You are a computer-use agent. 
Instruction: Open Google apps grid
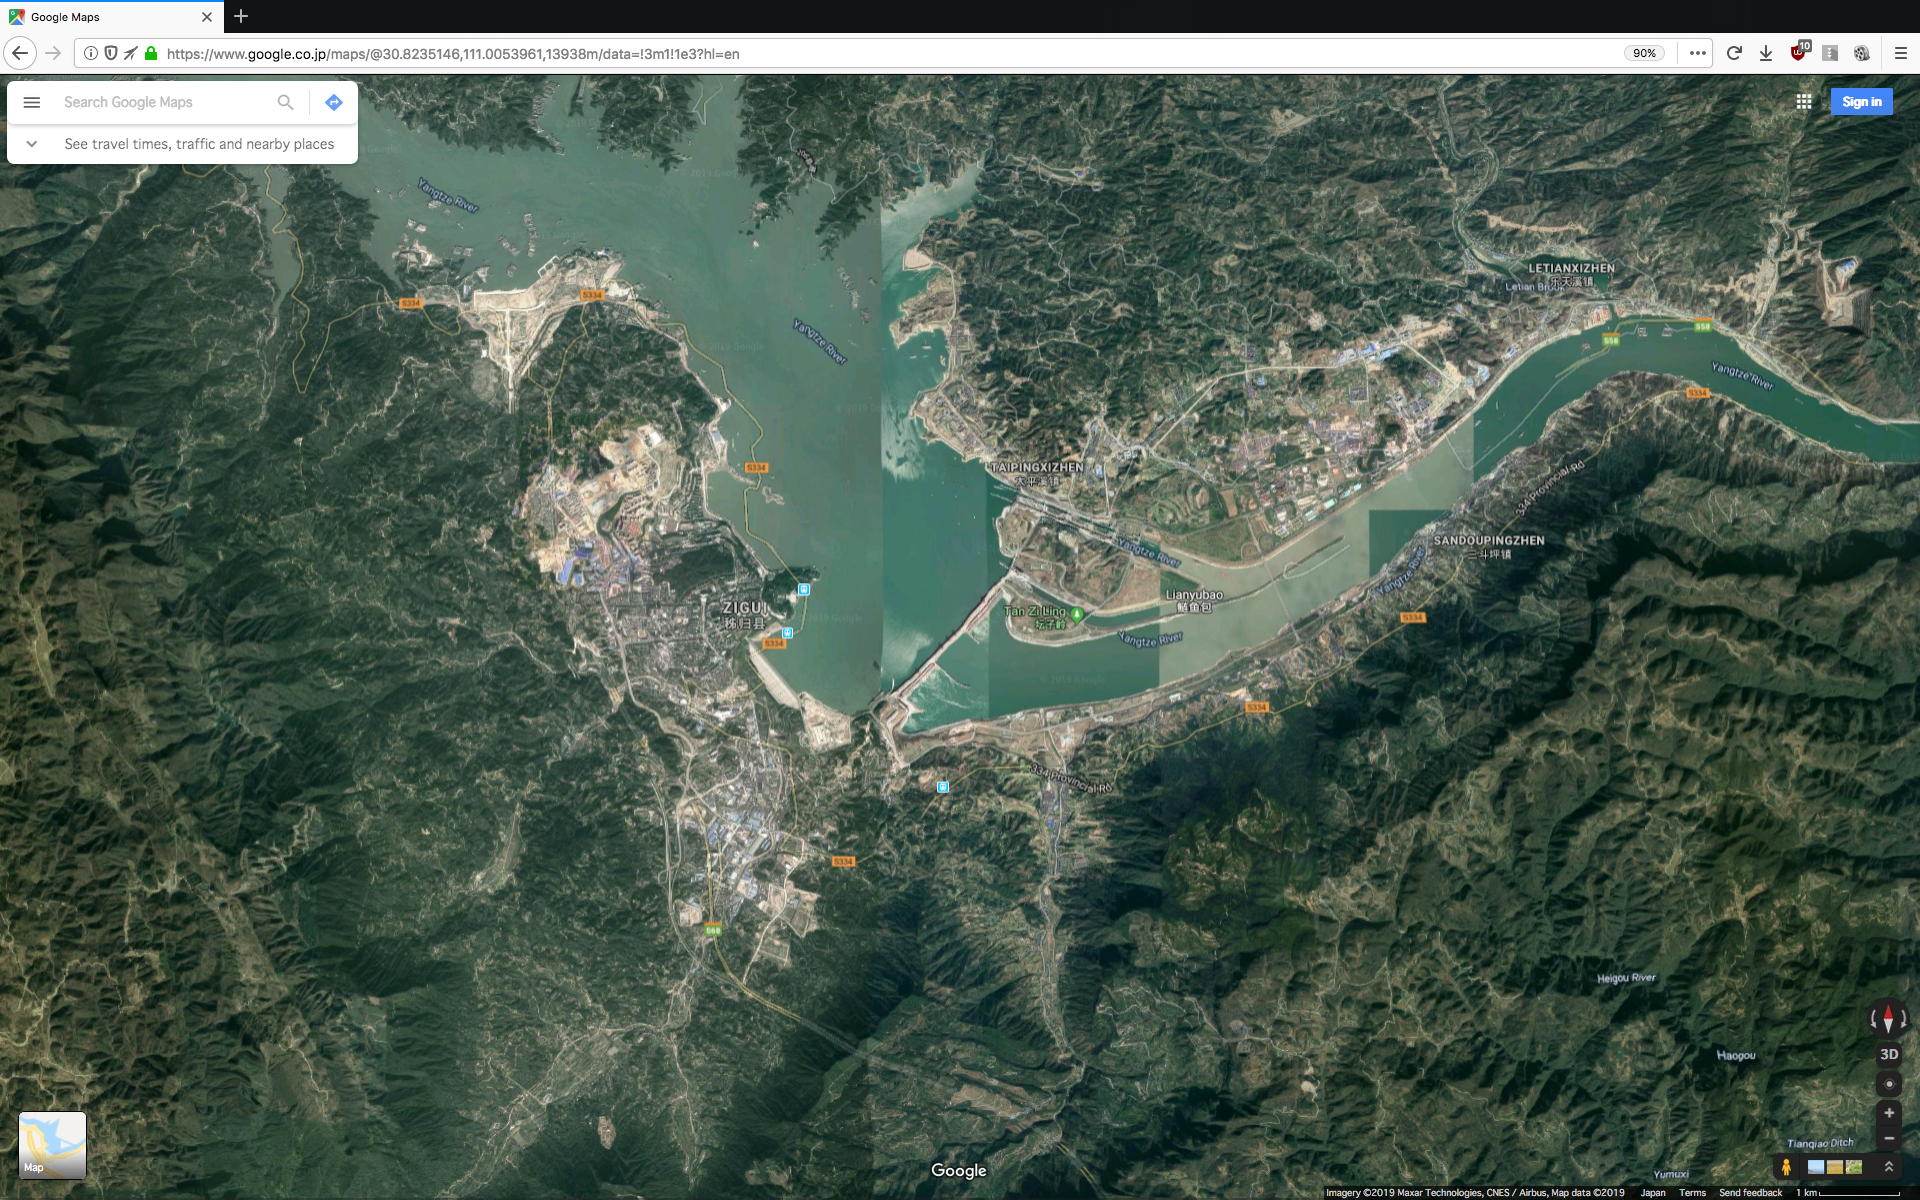click(x=1803, y=102)
